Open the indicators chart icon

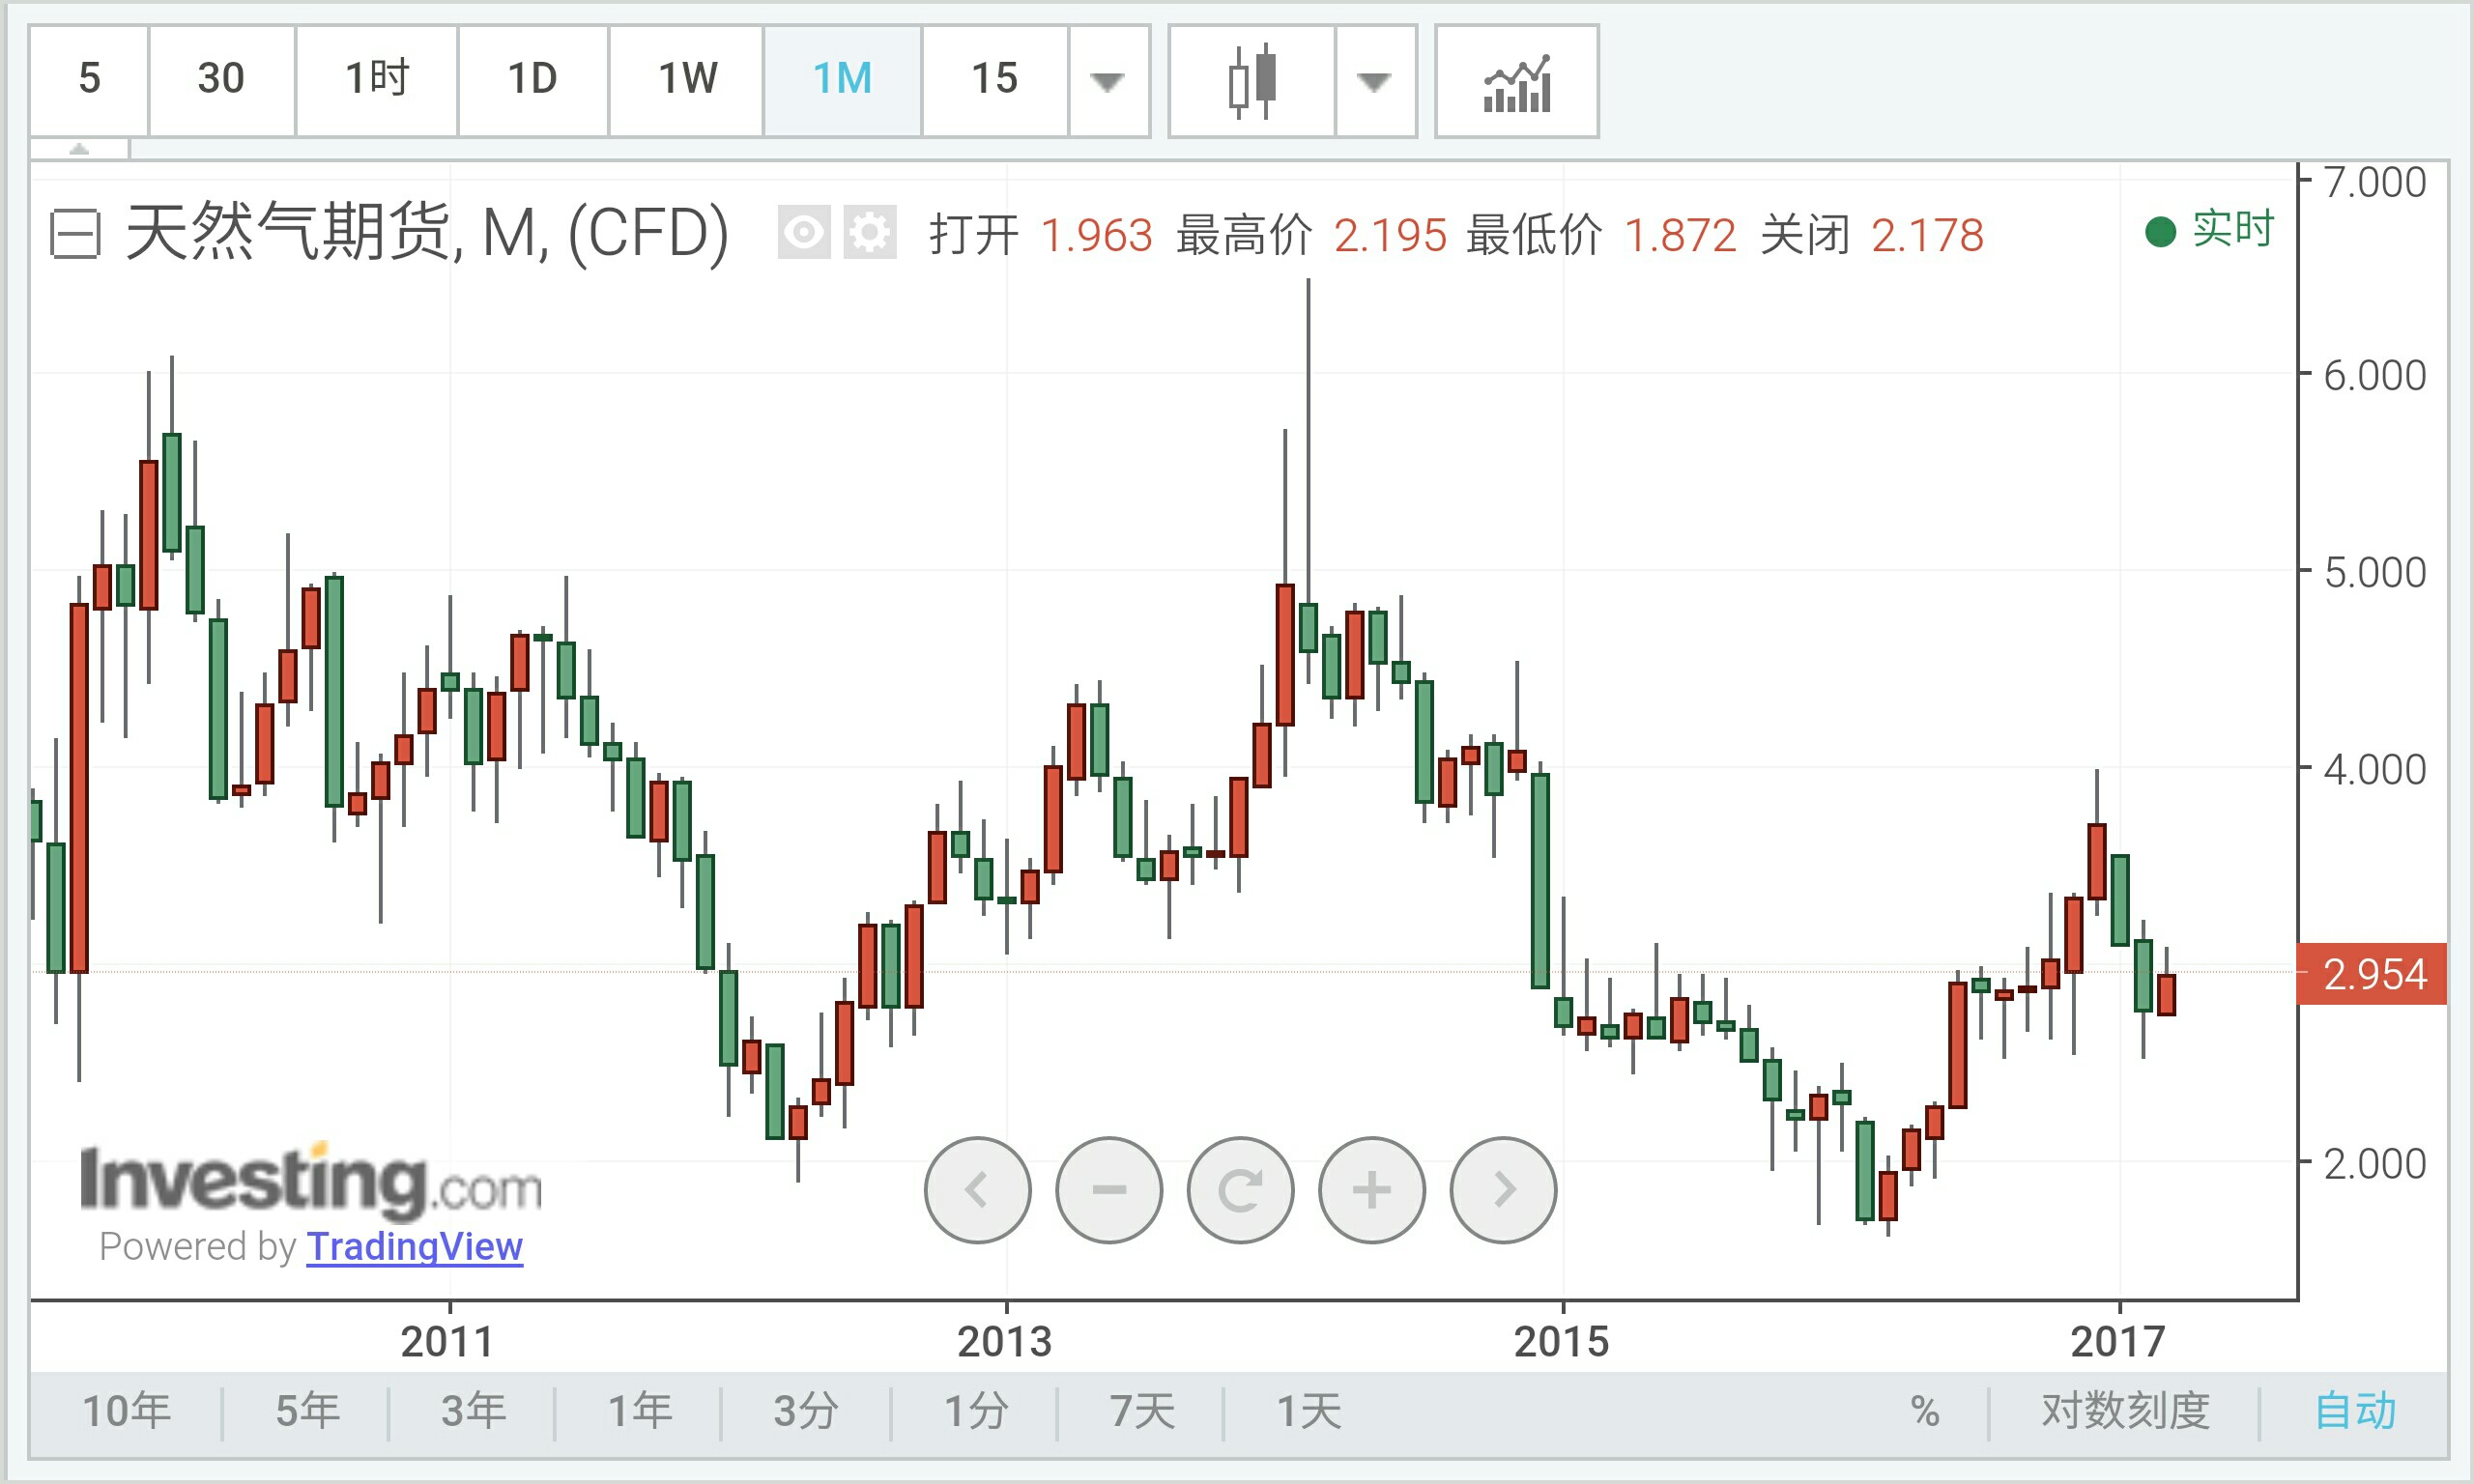click(1516, 80)
